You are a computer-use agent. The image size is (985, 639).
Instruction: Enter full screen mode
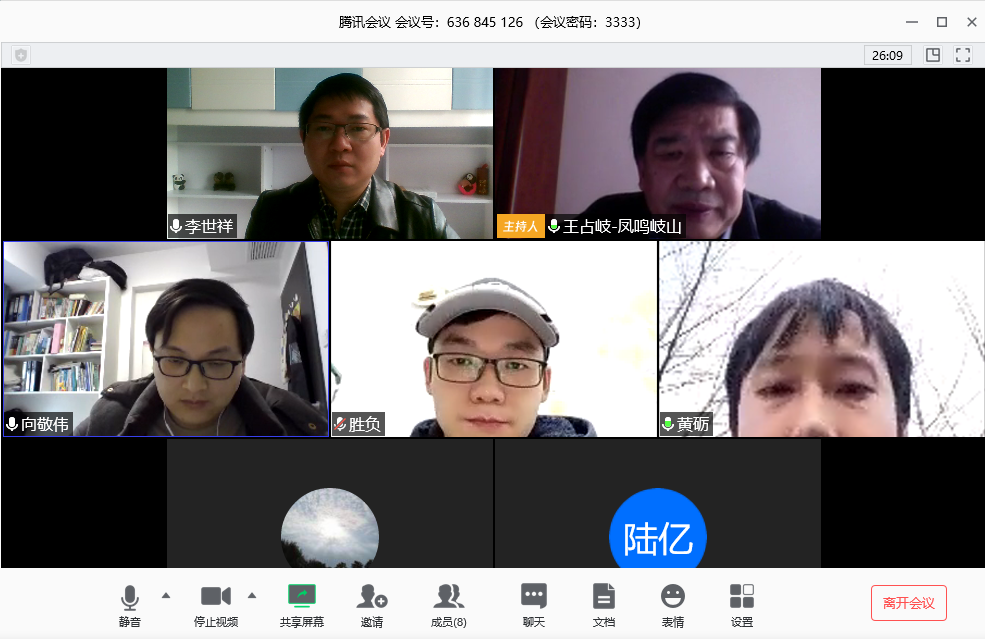tap(963, 55)
